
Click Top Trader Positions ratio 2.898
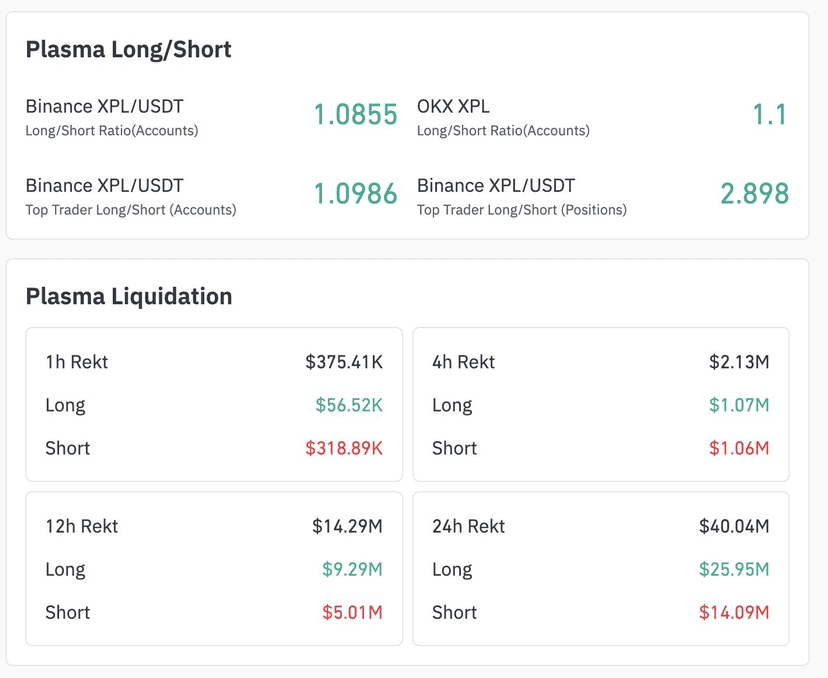pos(754,194)
